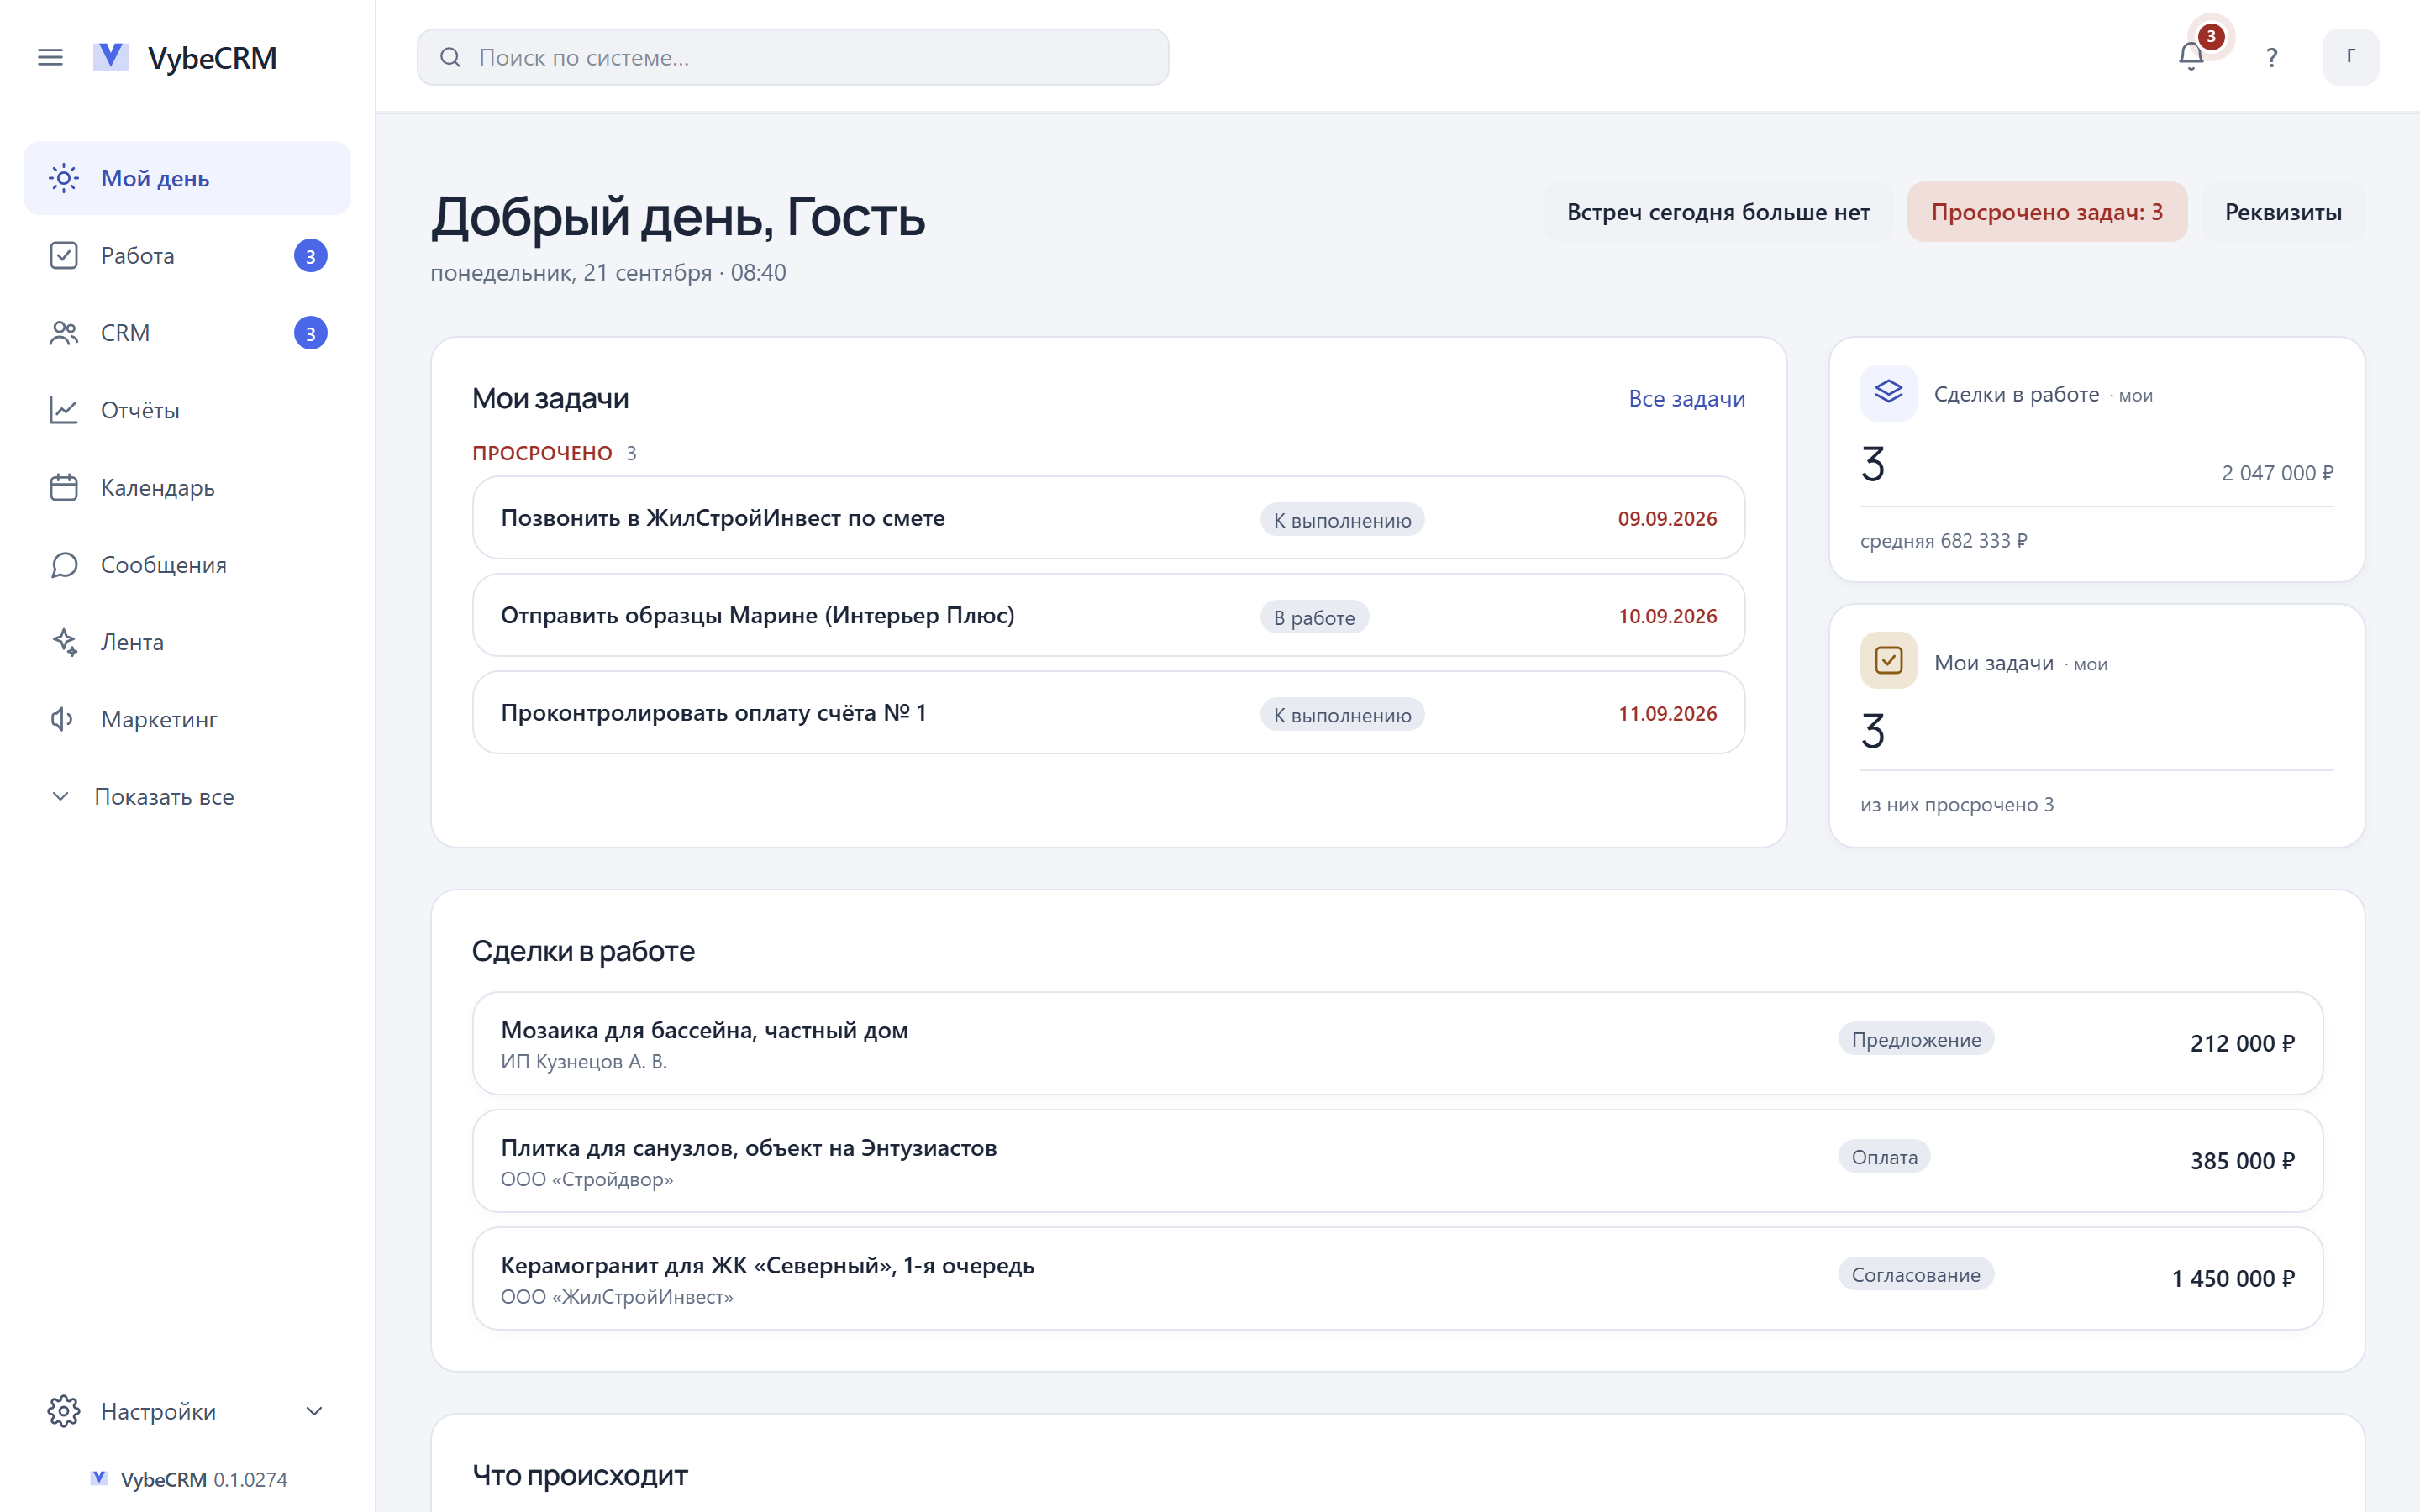Open the user avatar menu
2420x1512 pixels.
point(2350,57)
